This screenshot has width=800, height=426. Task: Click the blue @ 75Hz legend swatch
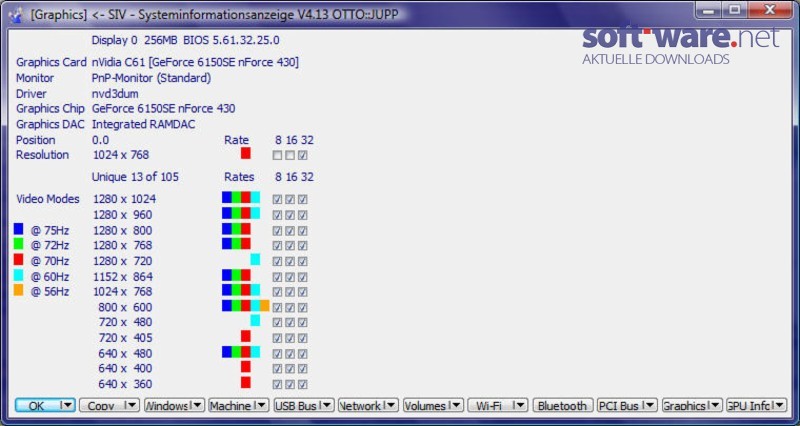coord(18,229)
